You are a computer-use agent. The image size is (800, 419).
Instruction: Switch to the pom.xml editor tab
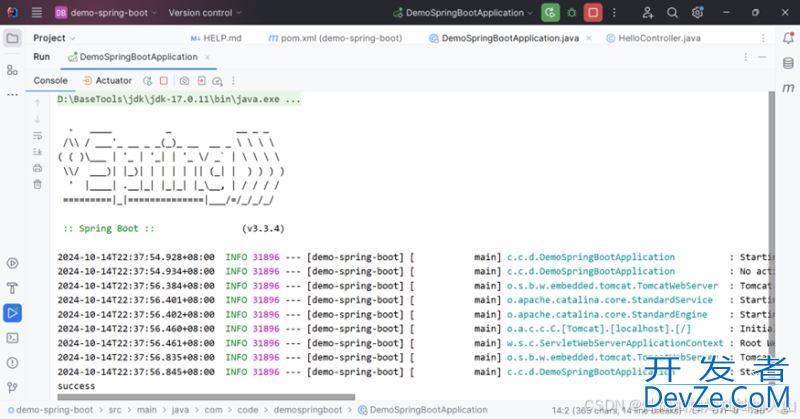[x=336, y=38]
